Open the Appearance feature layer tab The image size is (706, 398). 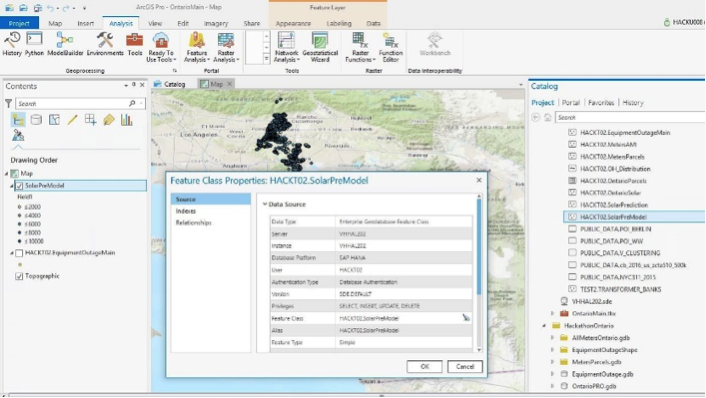click(x=293, y=23)
